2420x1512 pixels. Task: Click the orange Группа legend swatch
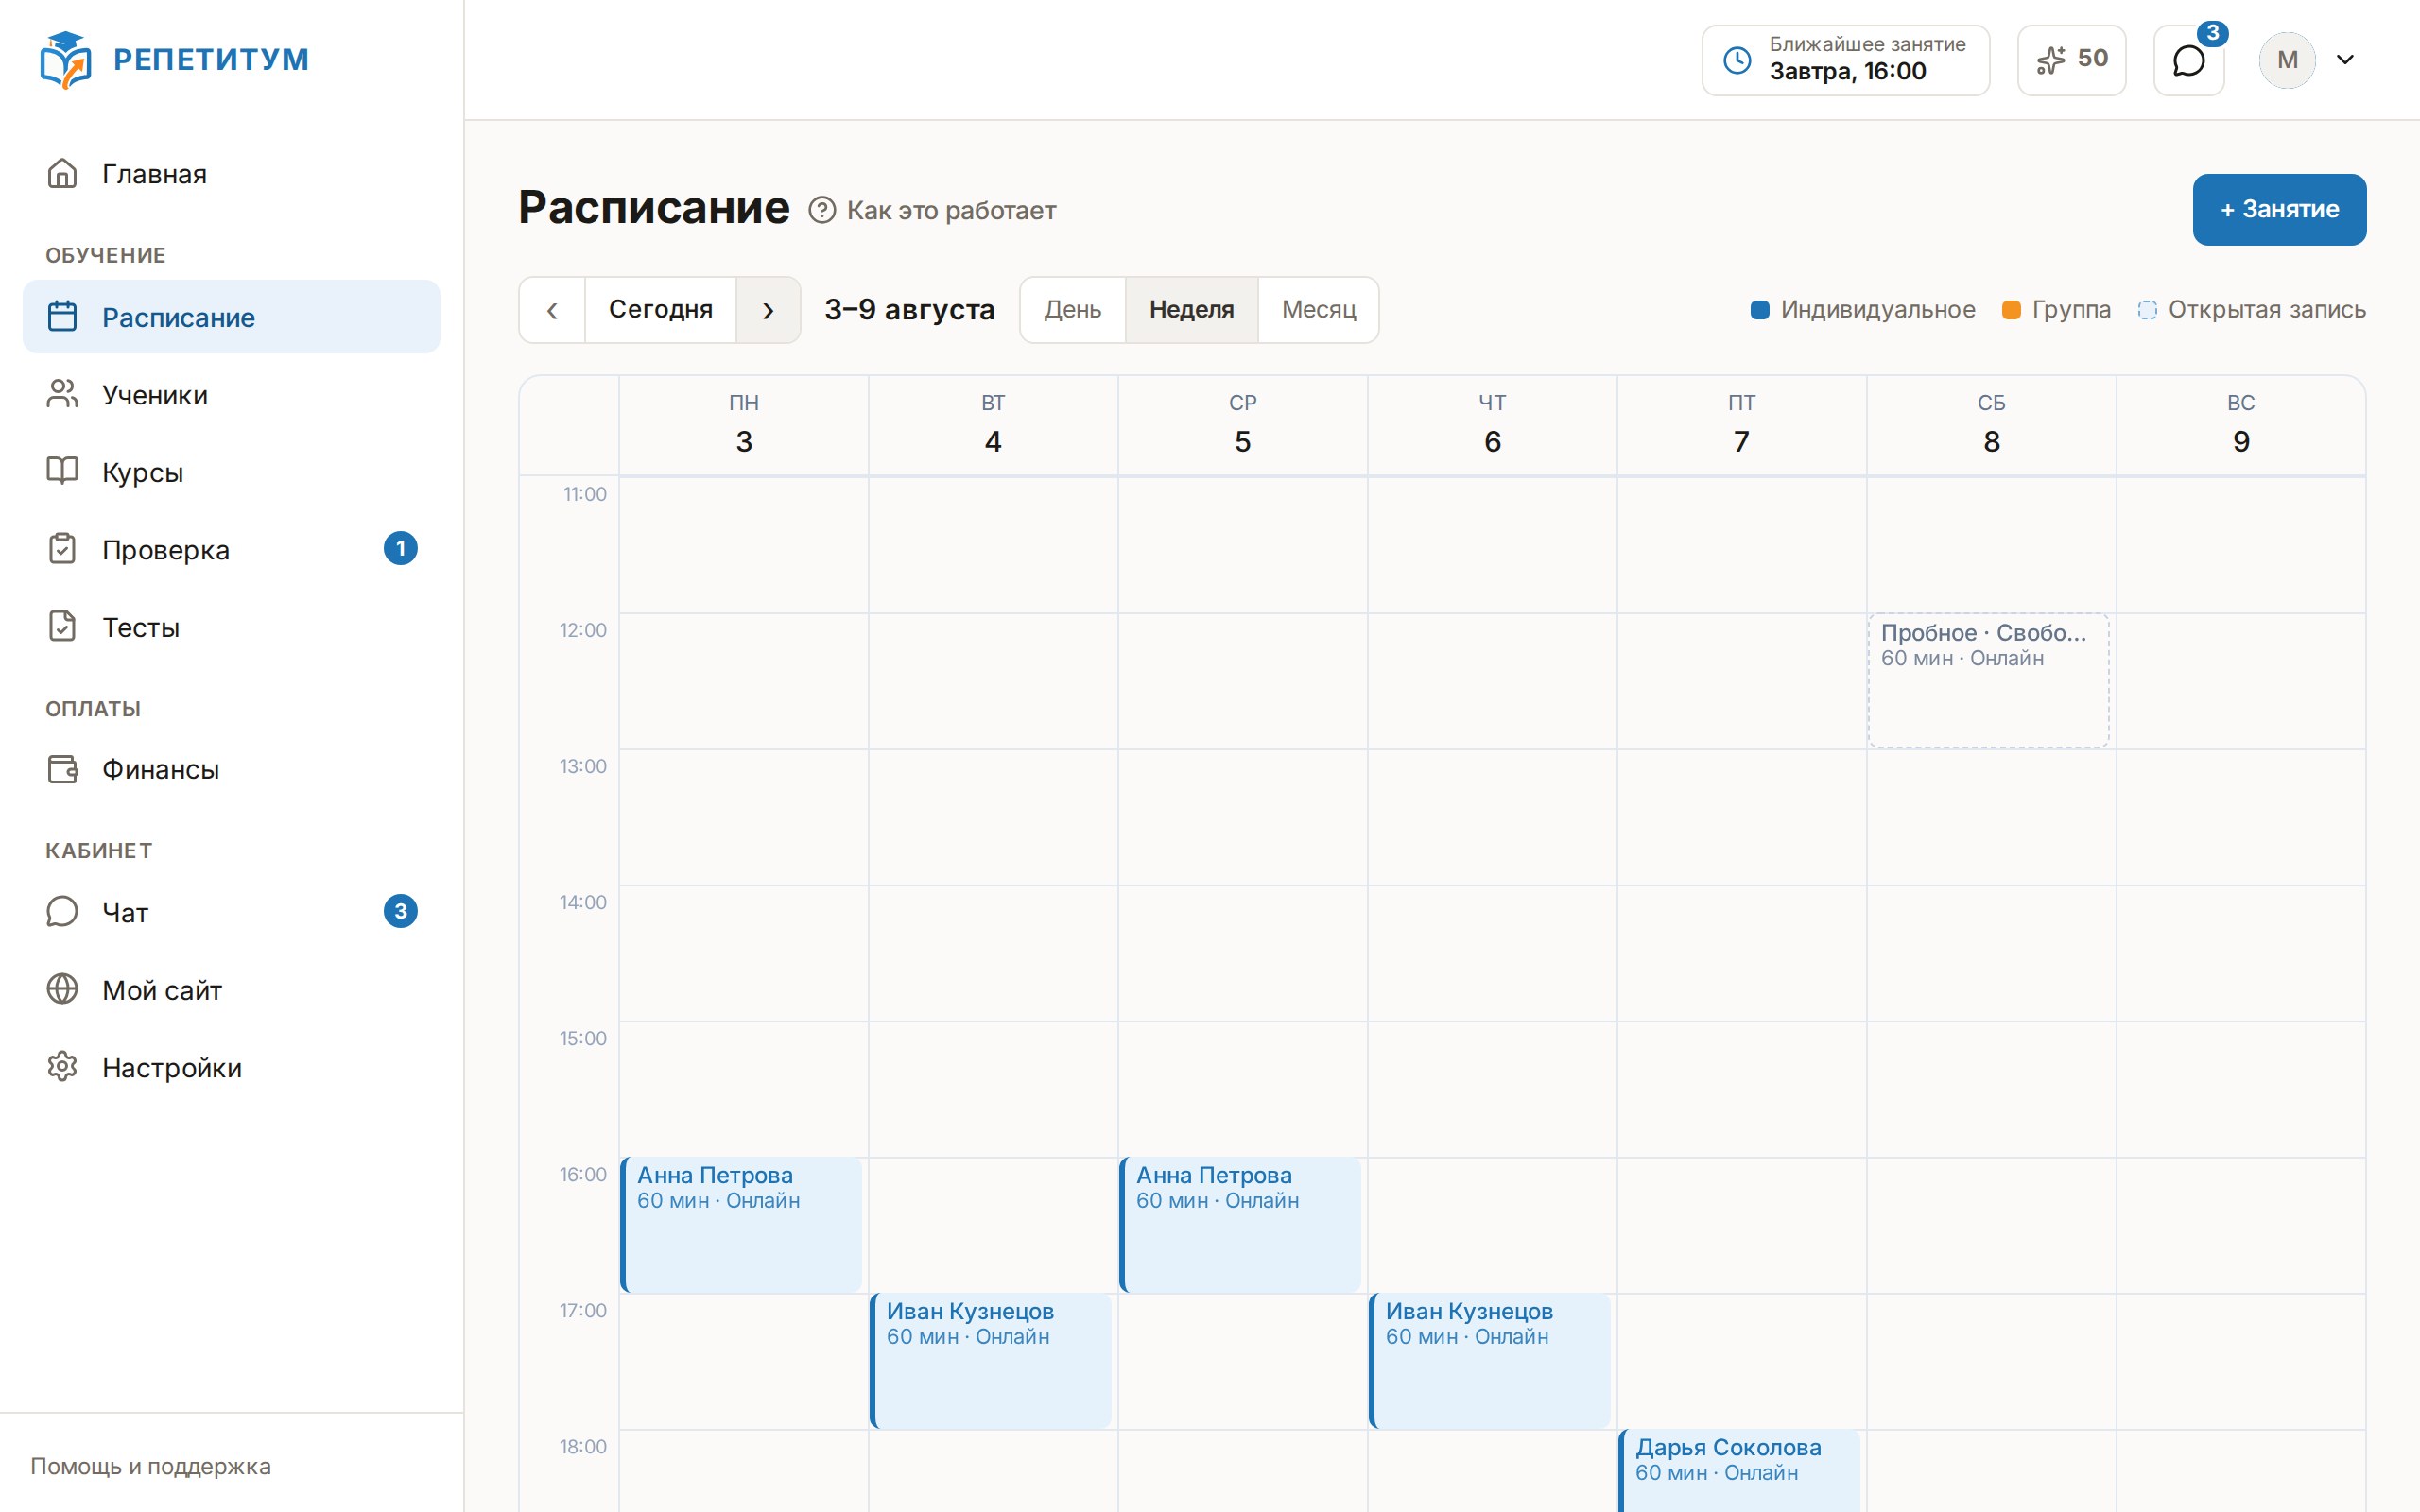point(2011,310)
